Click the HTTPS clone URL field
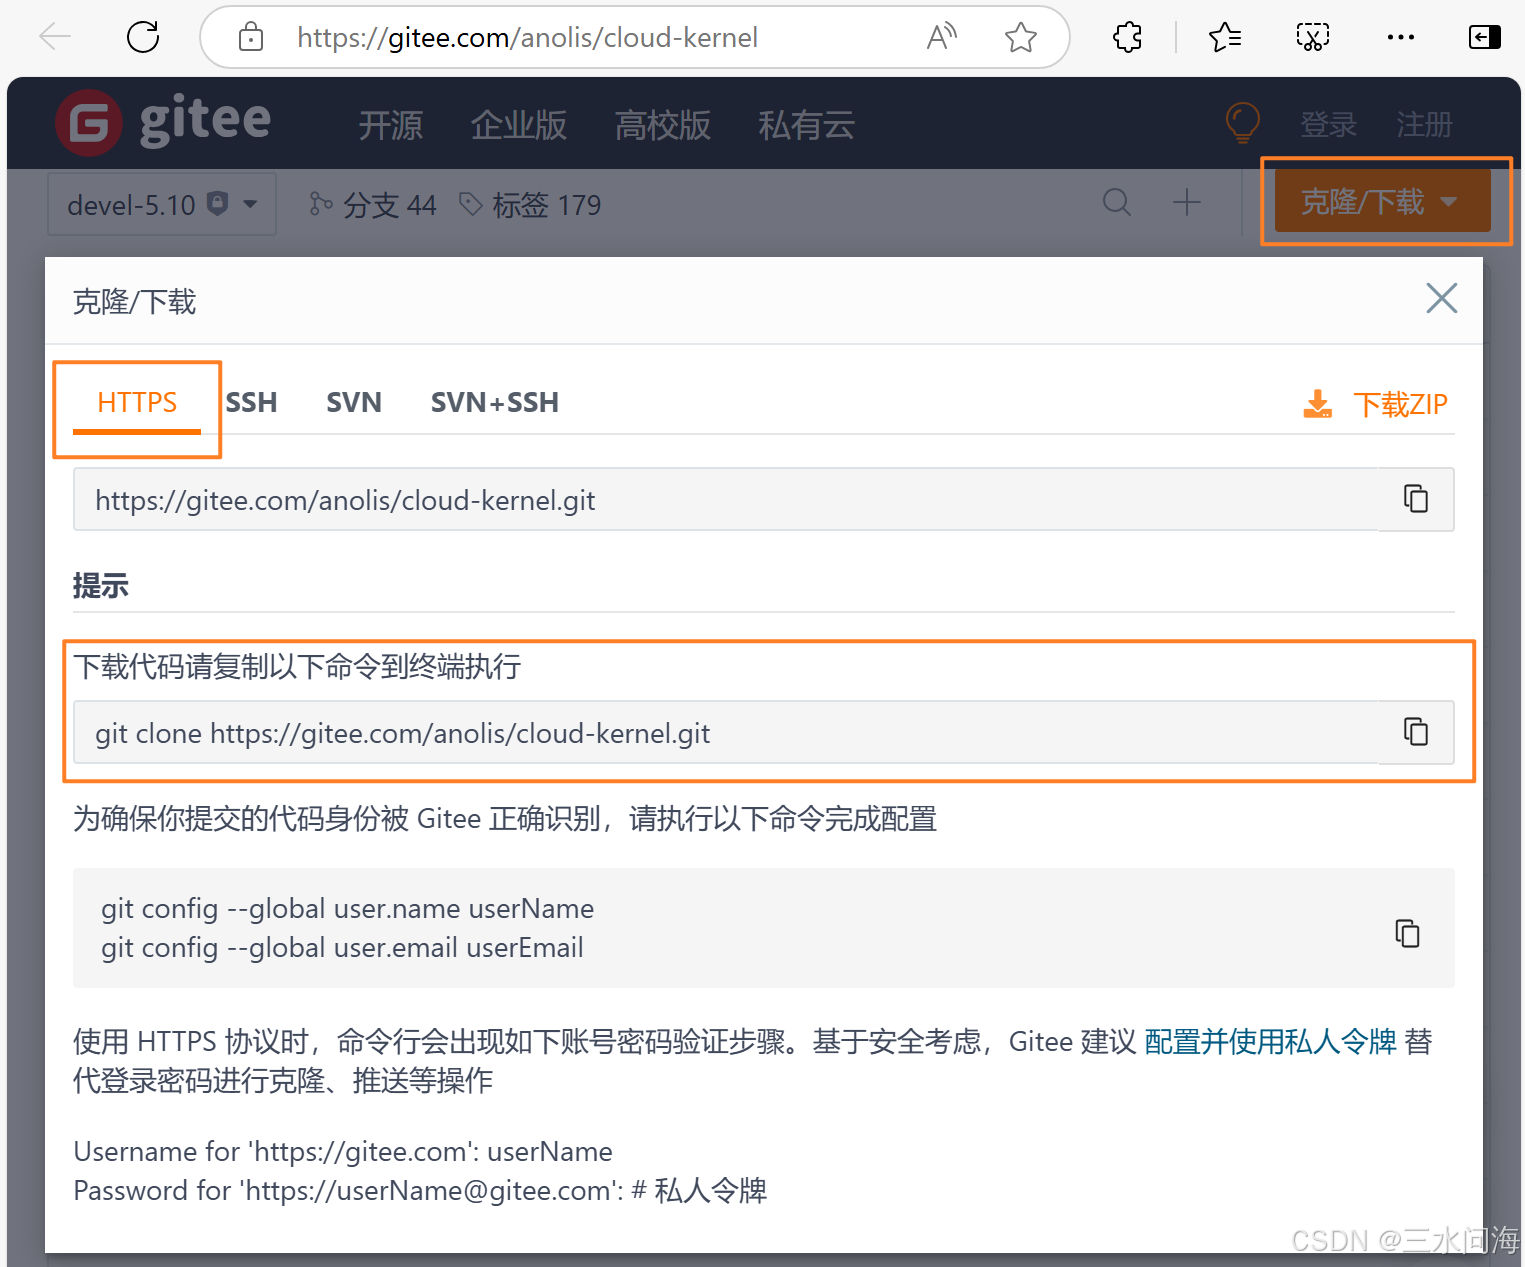The image size is (1525, 1267). (x=726, y=499)
